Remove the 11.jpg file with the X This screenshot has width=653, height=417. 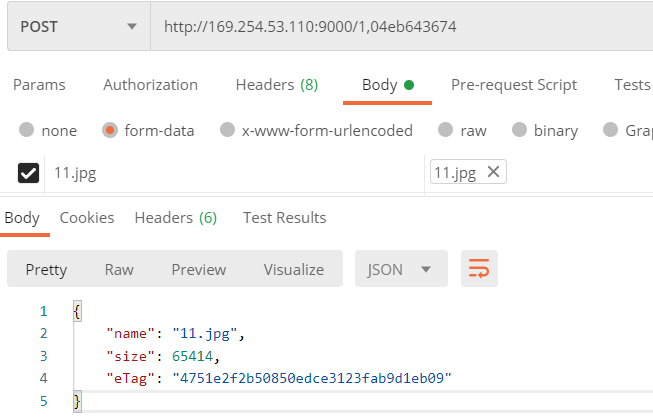(x=493, y=172)
